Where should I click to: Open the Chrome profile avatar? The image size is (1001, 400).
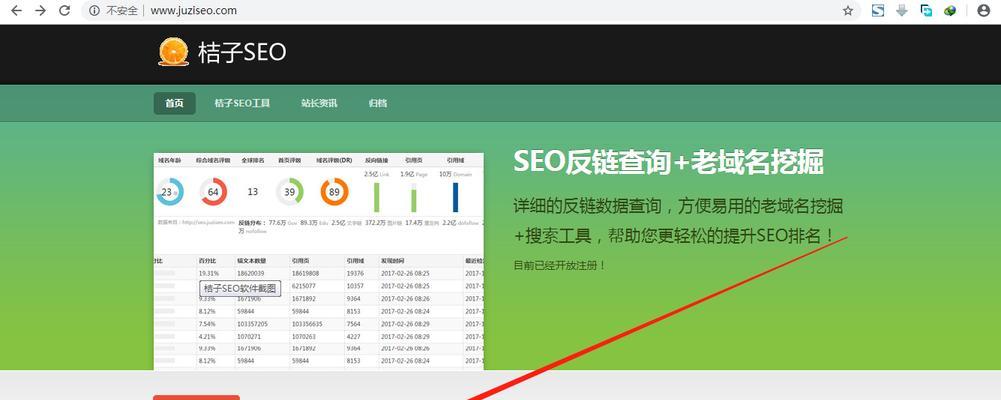(x=983, y=10)
